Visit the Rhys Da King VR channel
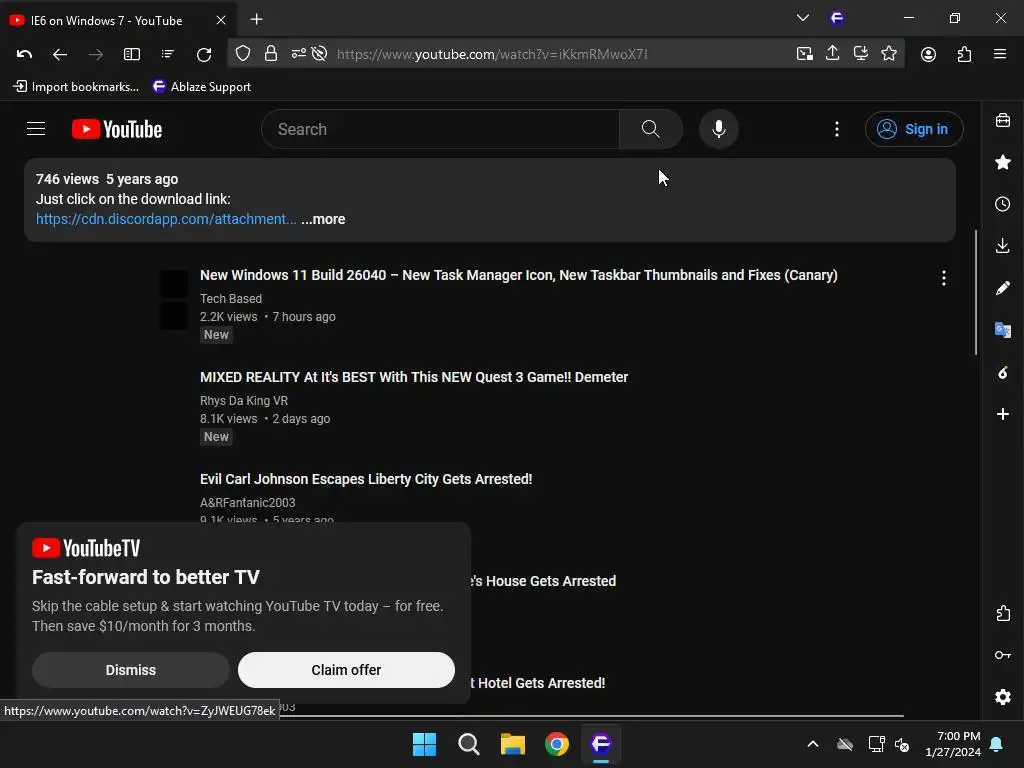Image resolution: width=1024 pixels, height=768 pixels. 244,400
